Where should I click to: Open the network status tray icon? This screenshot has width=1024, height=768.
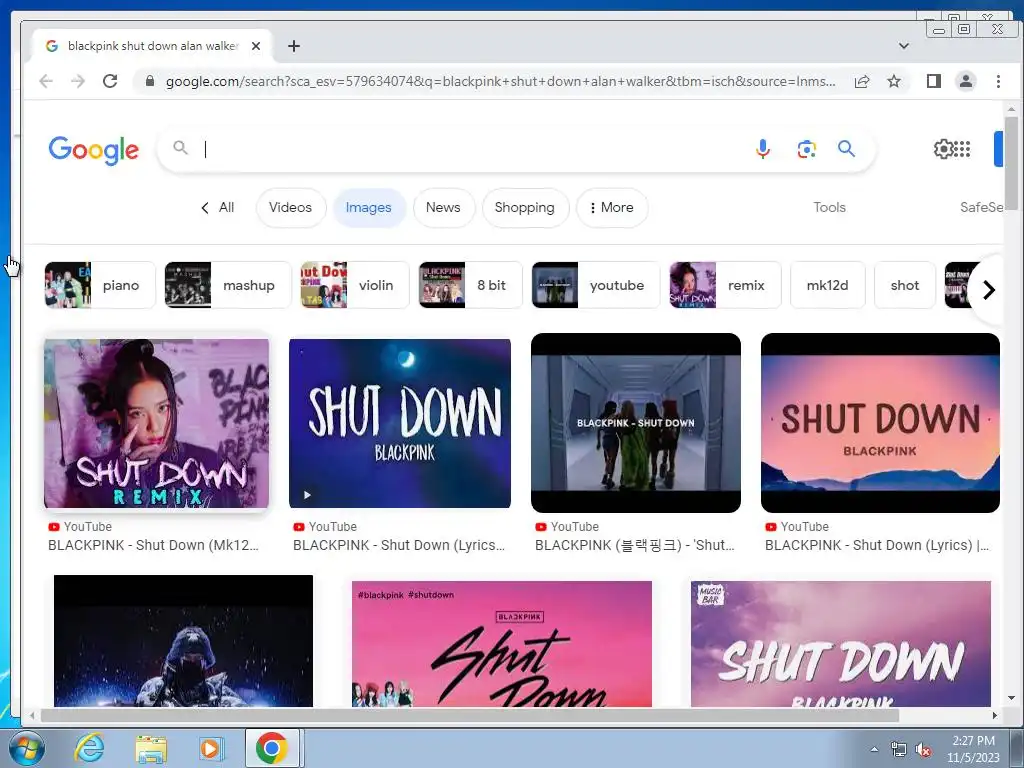tap(899, 749)
